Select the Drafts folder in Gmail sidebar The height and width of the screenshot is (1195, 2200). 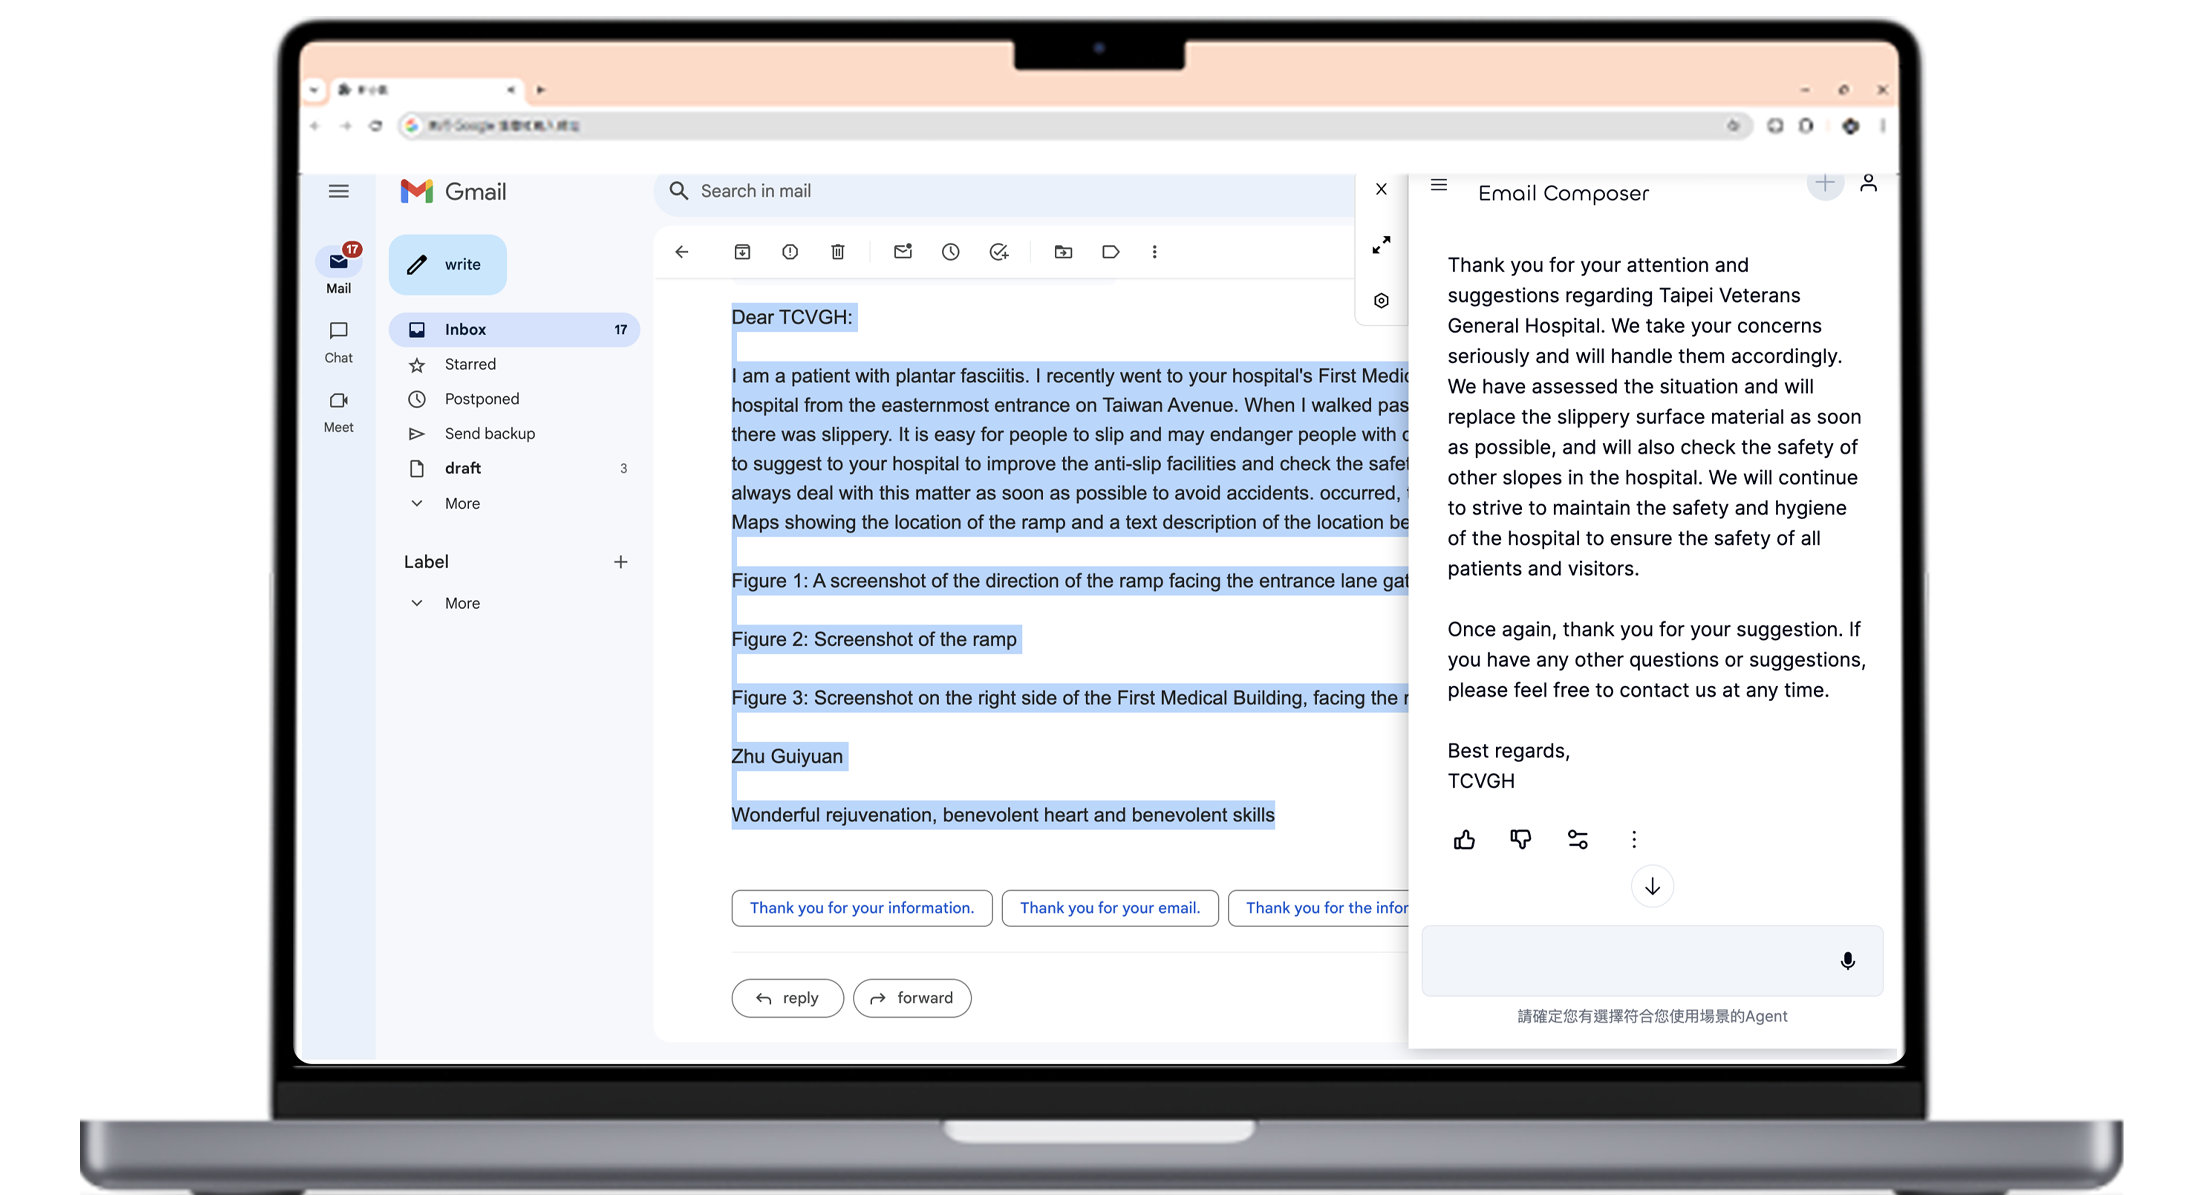point(462,468)
